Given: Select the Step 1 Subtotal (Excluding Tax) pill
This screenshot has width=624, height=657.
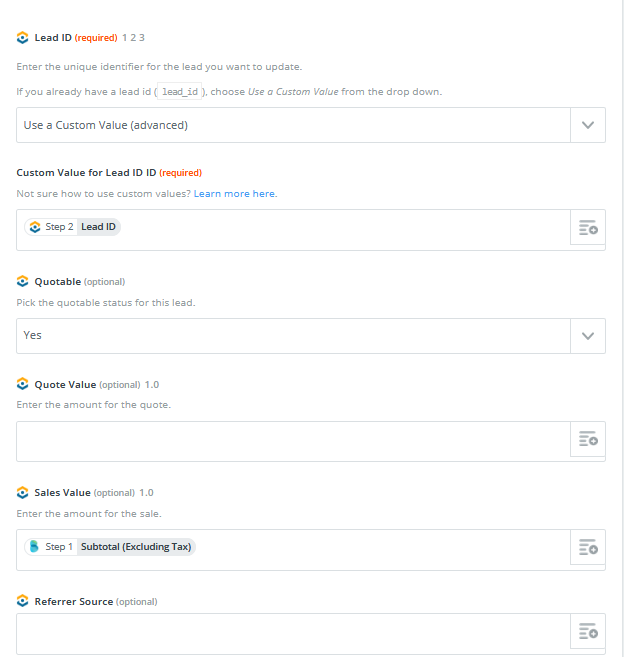Looking at the screenshot, I should click(x=110, y=547).
